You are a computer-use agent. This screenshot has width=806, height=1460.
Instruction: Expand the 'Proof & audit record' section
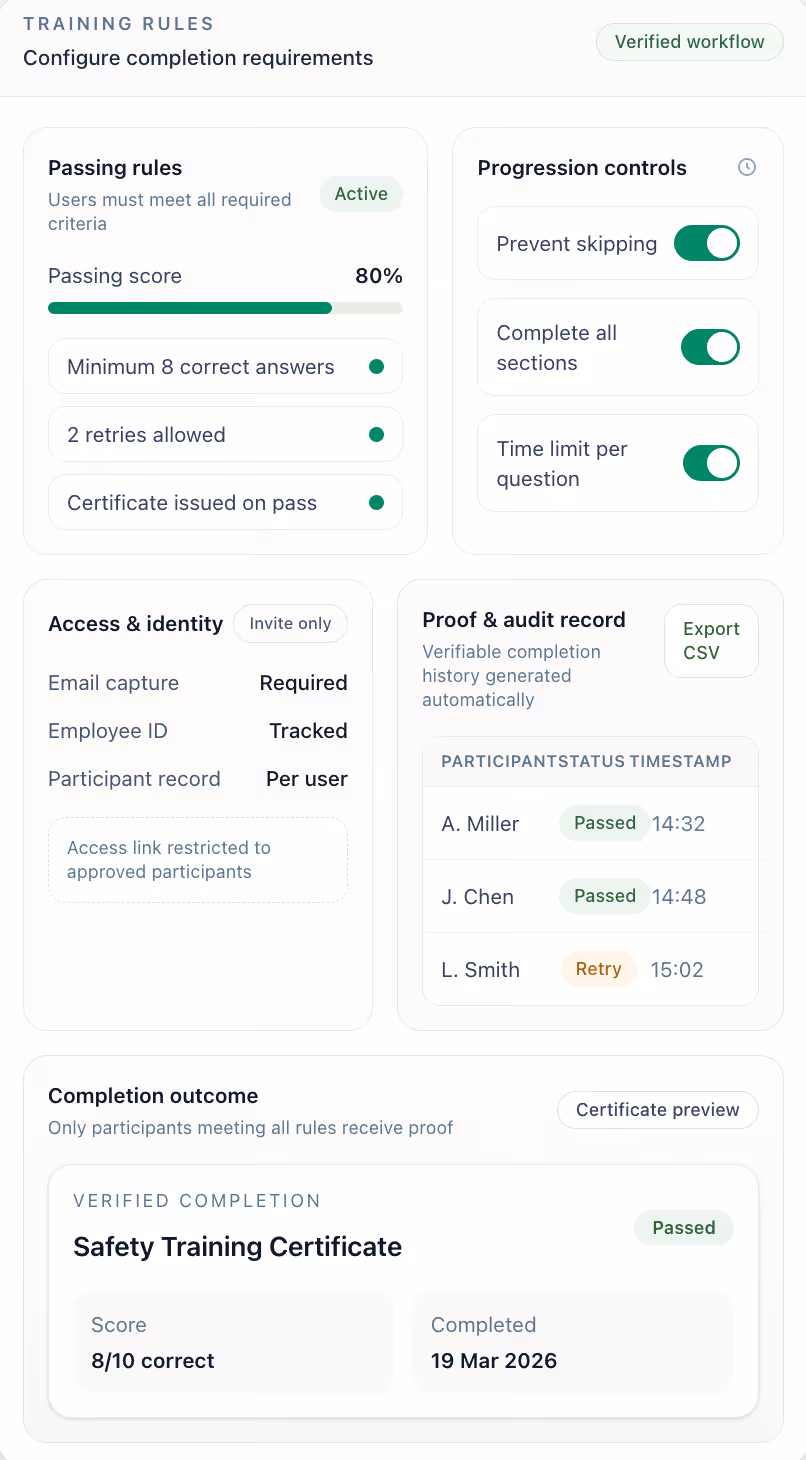coord(524,619)
